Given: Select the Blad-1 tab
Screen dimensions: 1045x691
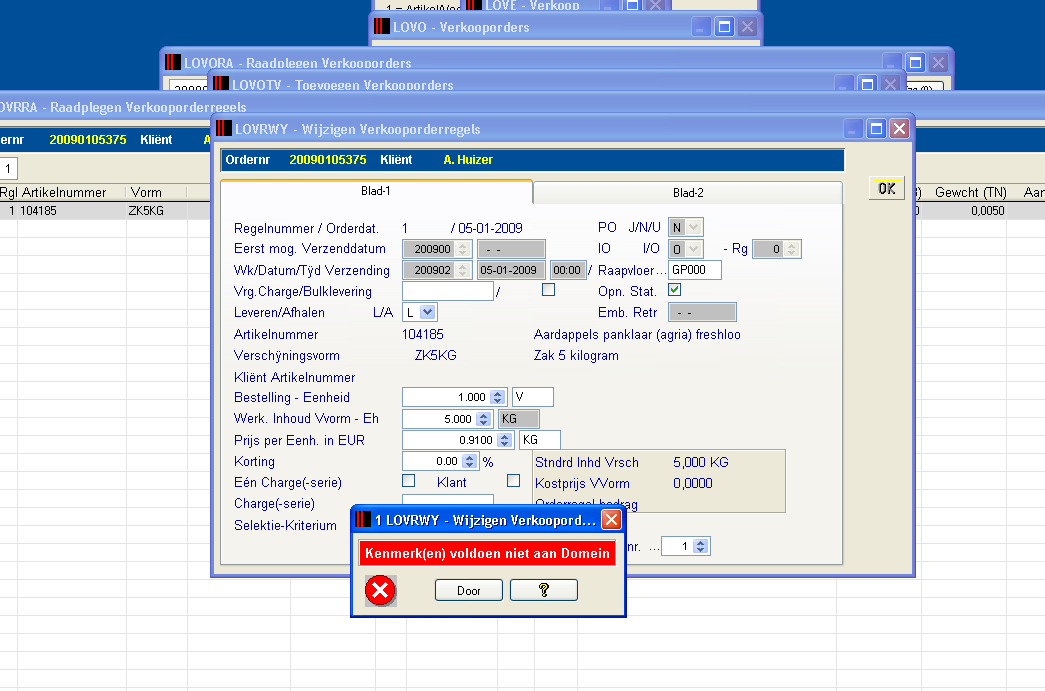Looking at the screenshot, I should (x=376, y=191).
